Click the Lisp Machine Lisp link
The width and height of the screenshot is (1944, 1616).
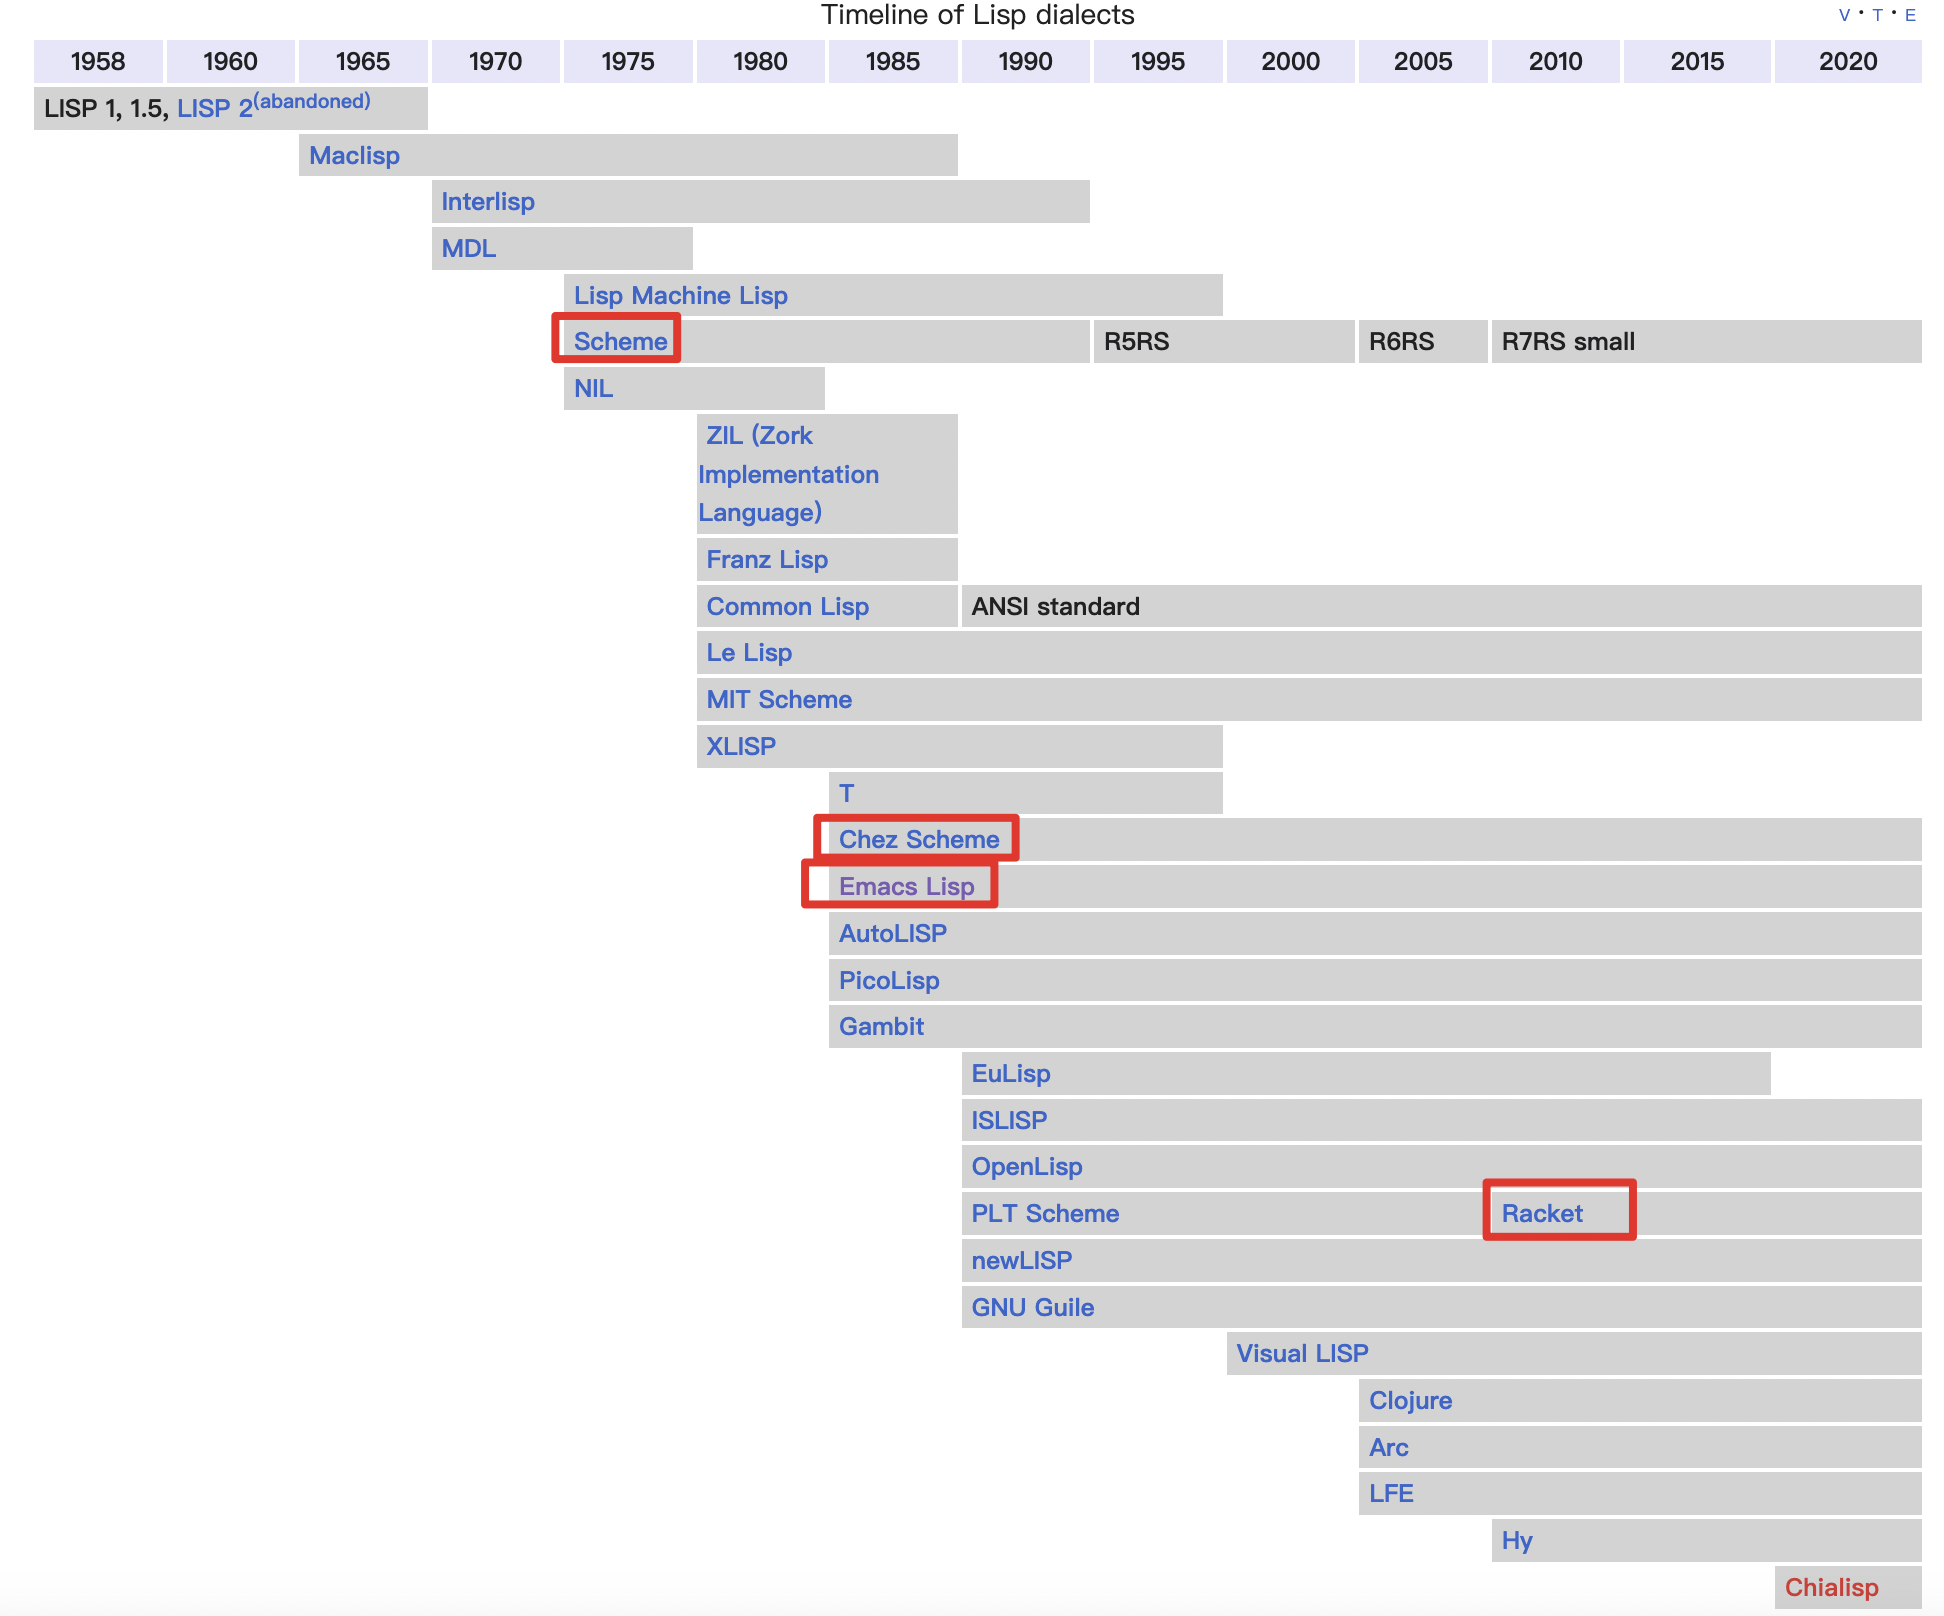tap(680, 295)
